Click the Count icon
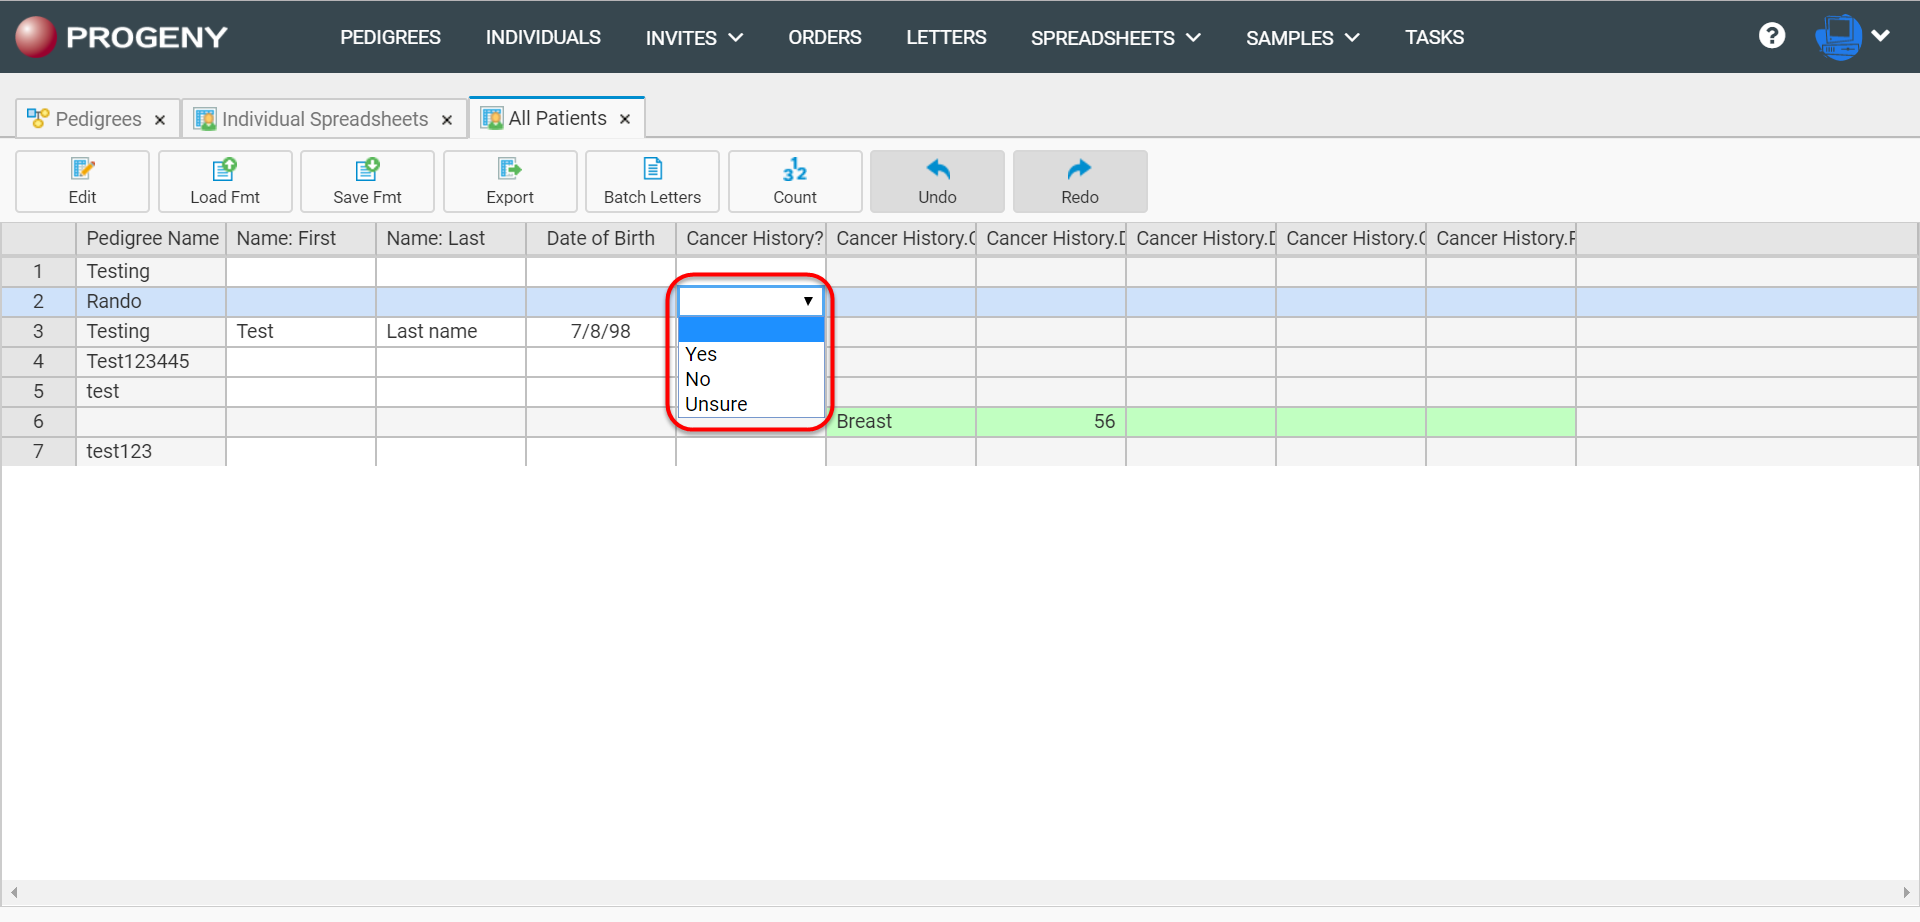The image size is (1920, 922). click(794, 181)
